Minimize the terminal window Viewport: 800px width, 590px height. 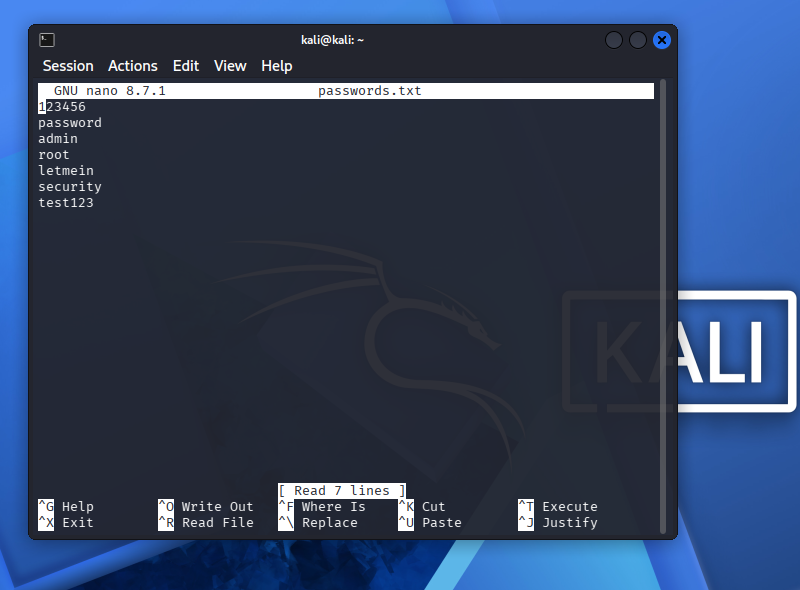tap(614, 40)
